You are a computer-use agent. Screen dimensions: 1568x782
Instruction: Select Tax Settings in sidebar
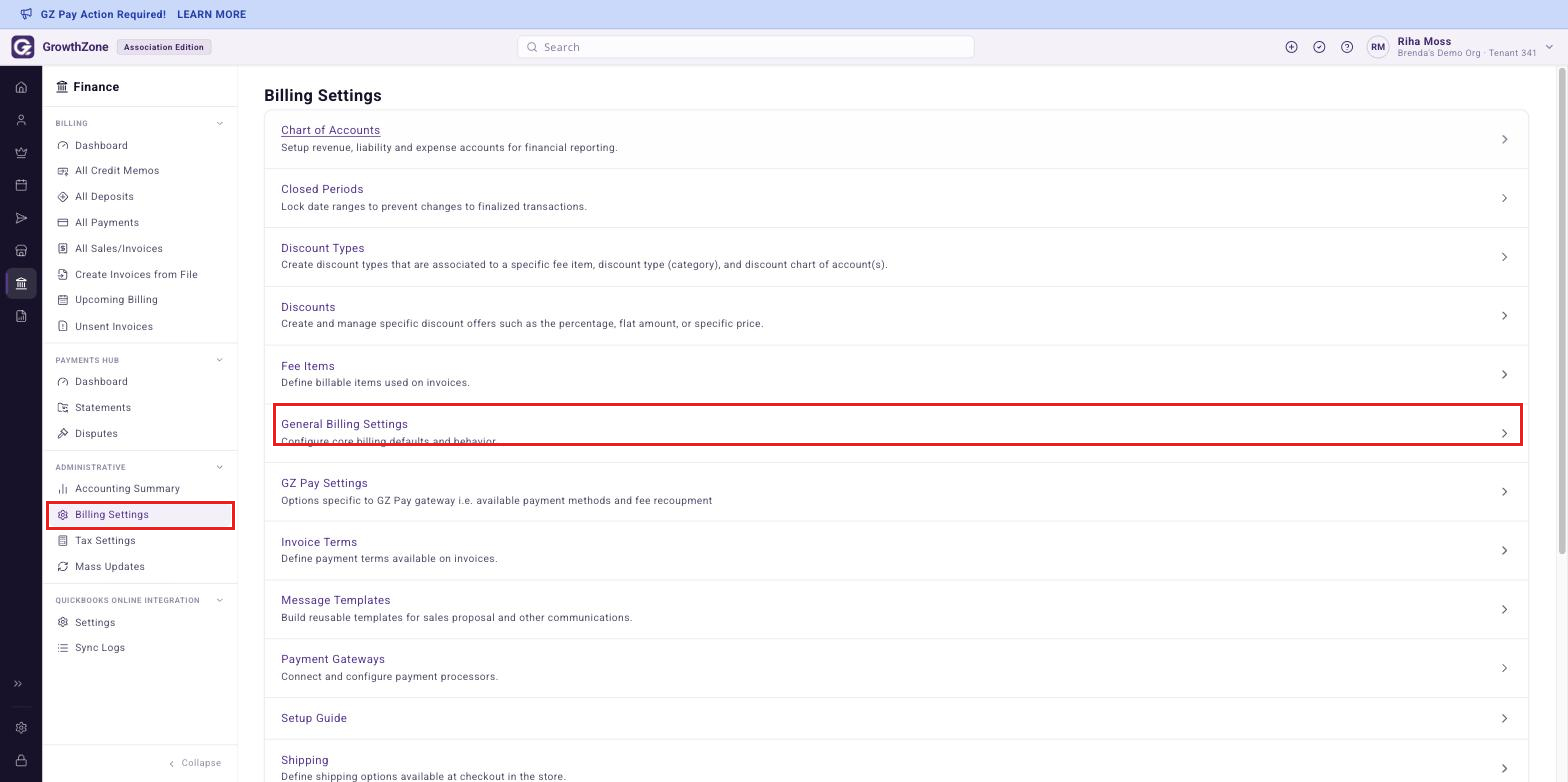click(x=105, y=541)
